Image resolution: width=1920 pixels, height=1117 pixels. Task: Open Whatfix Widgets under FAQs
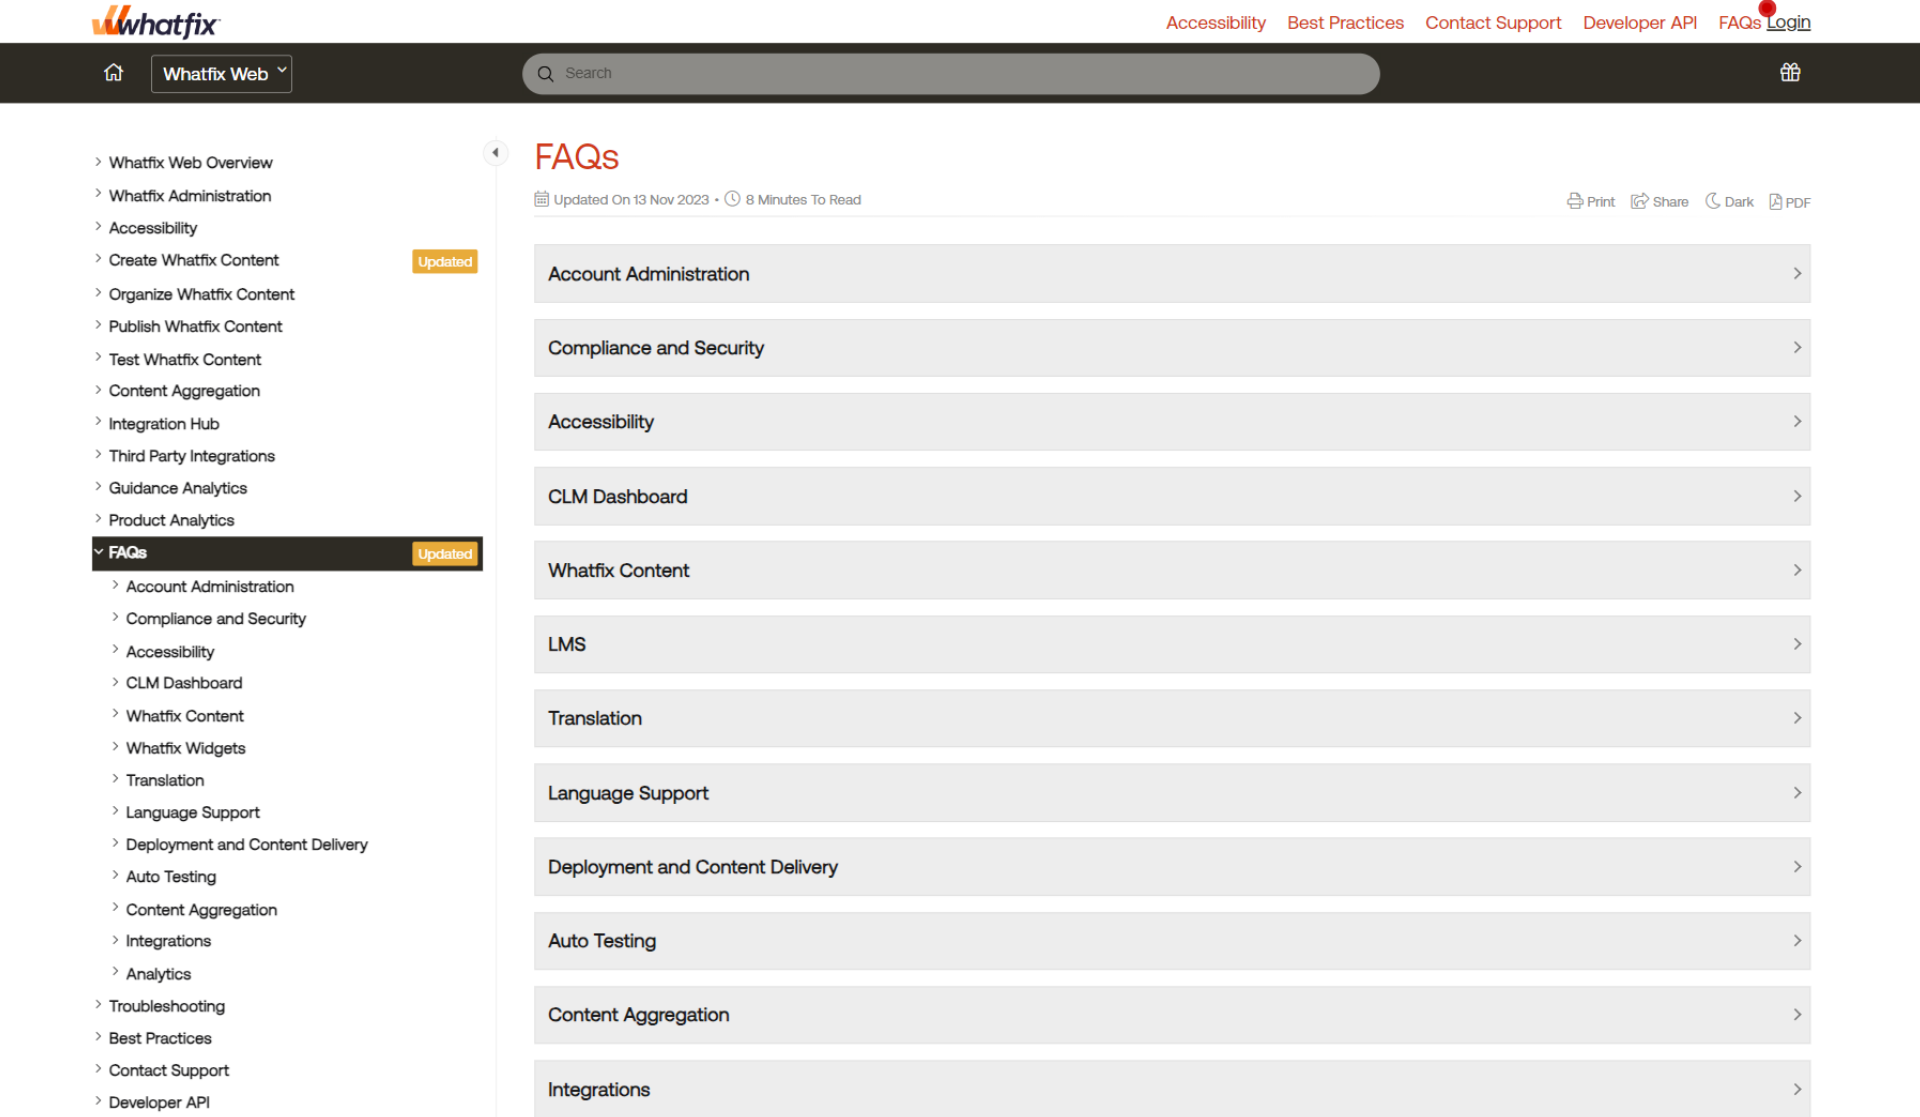click(x=186, y=748)
